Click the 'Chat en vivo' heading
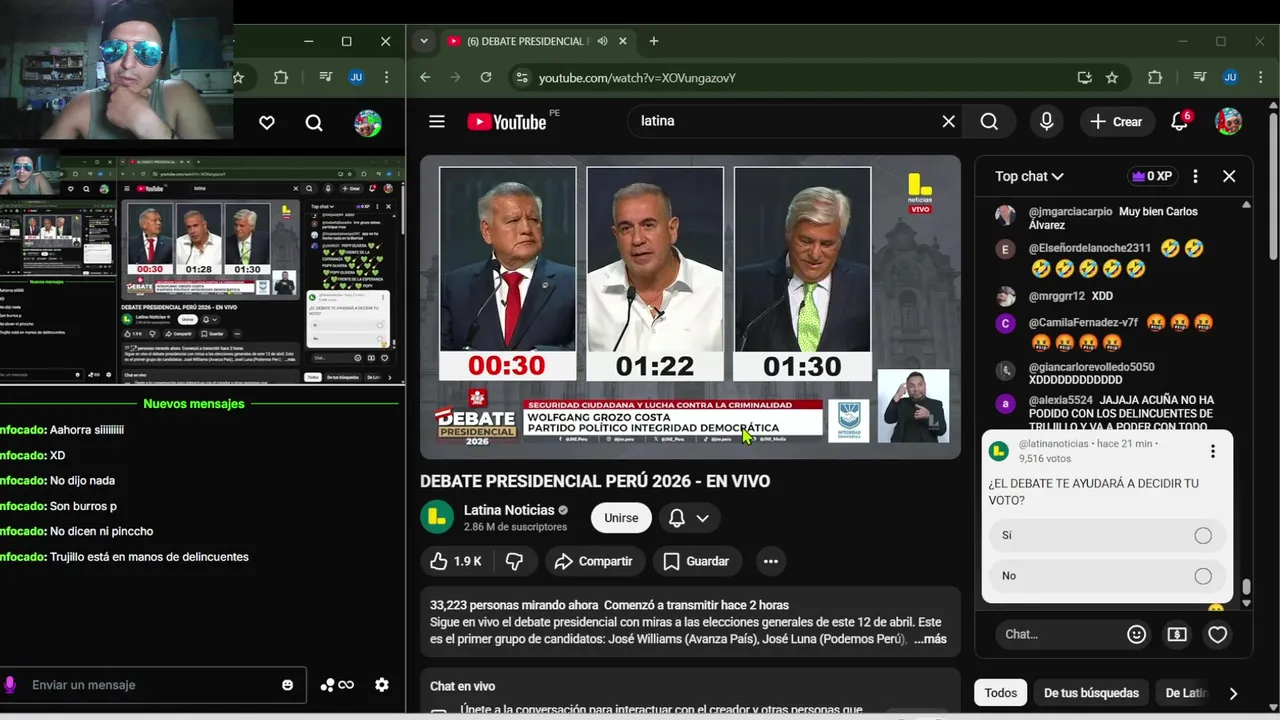Viewport: 1280px width, 720px height. point(462,686)
